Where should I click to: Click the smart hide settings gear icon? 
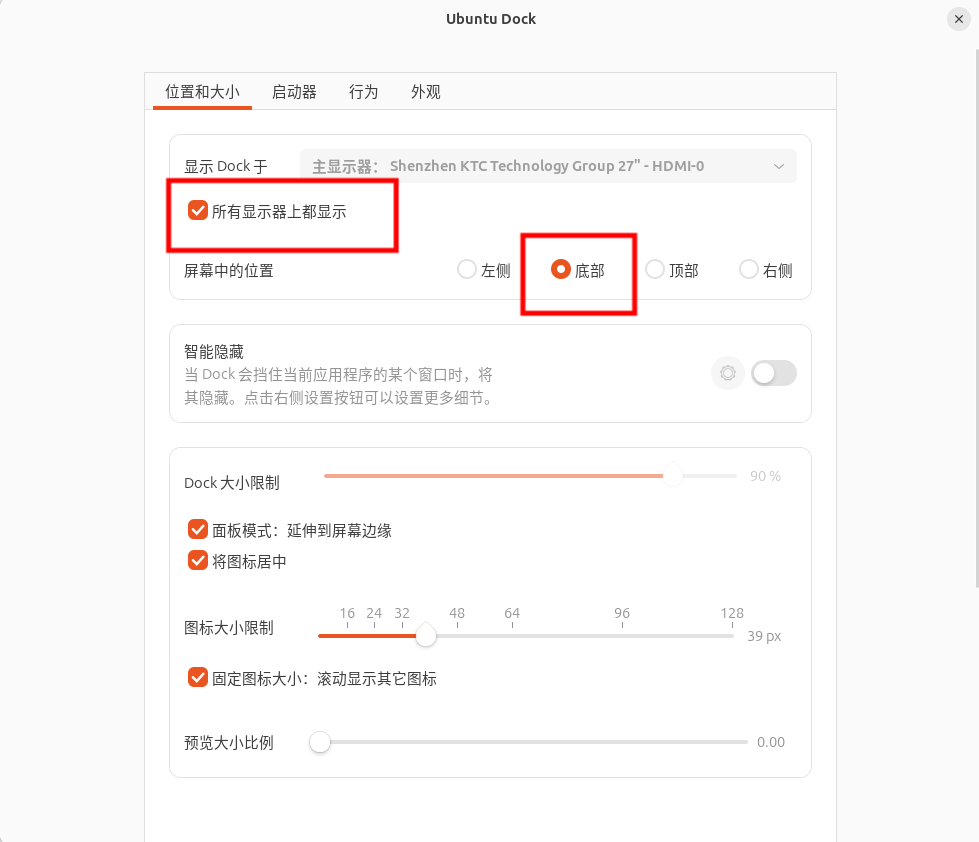pyautogui.click(x=727, y=373)
